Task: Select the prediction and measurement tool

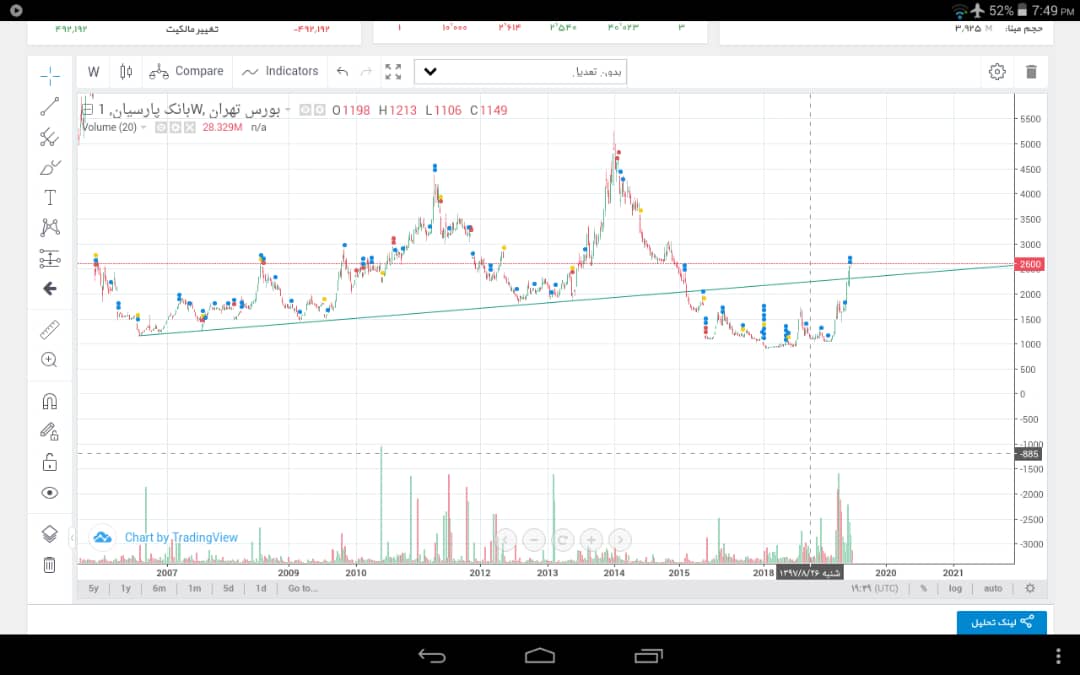Action: tap(50, 258)
